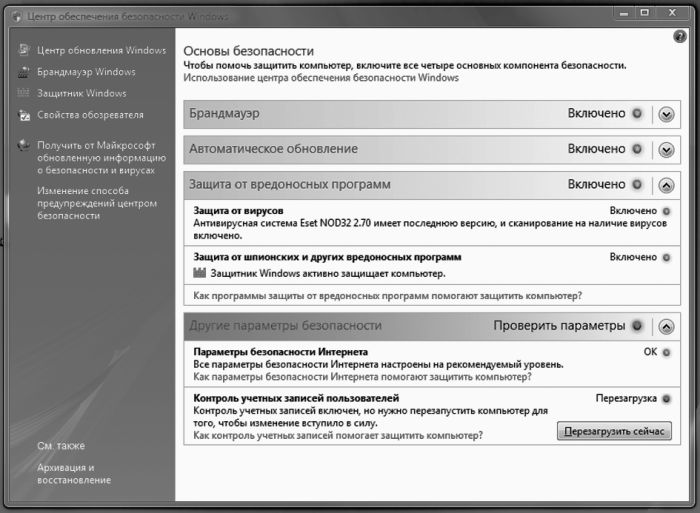The image size is (700, 513).
Task: Click the browser properties icon in sidebar
Action: pyautogui.click(x=24, y=115)
